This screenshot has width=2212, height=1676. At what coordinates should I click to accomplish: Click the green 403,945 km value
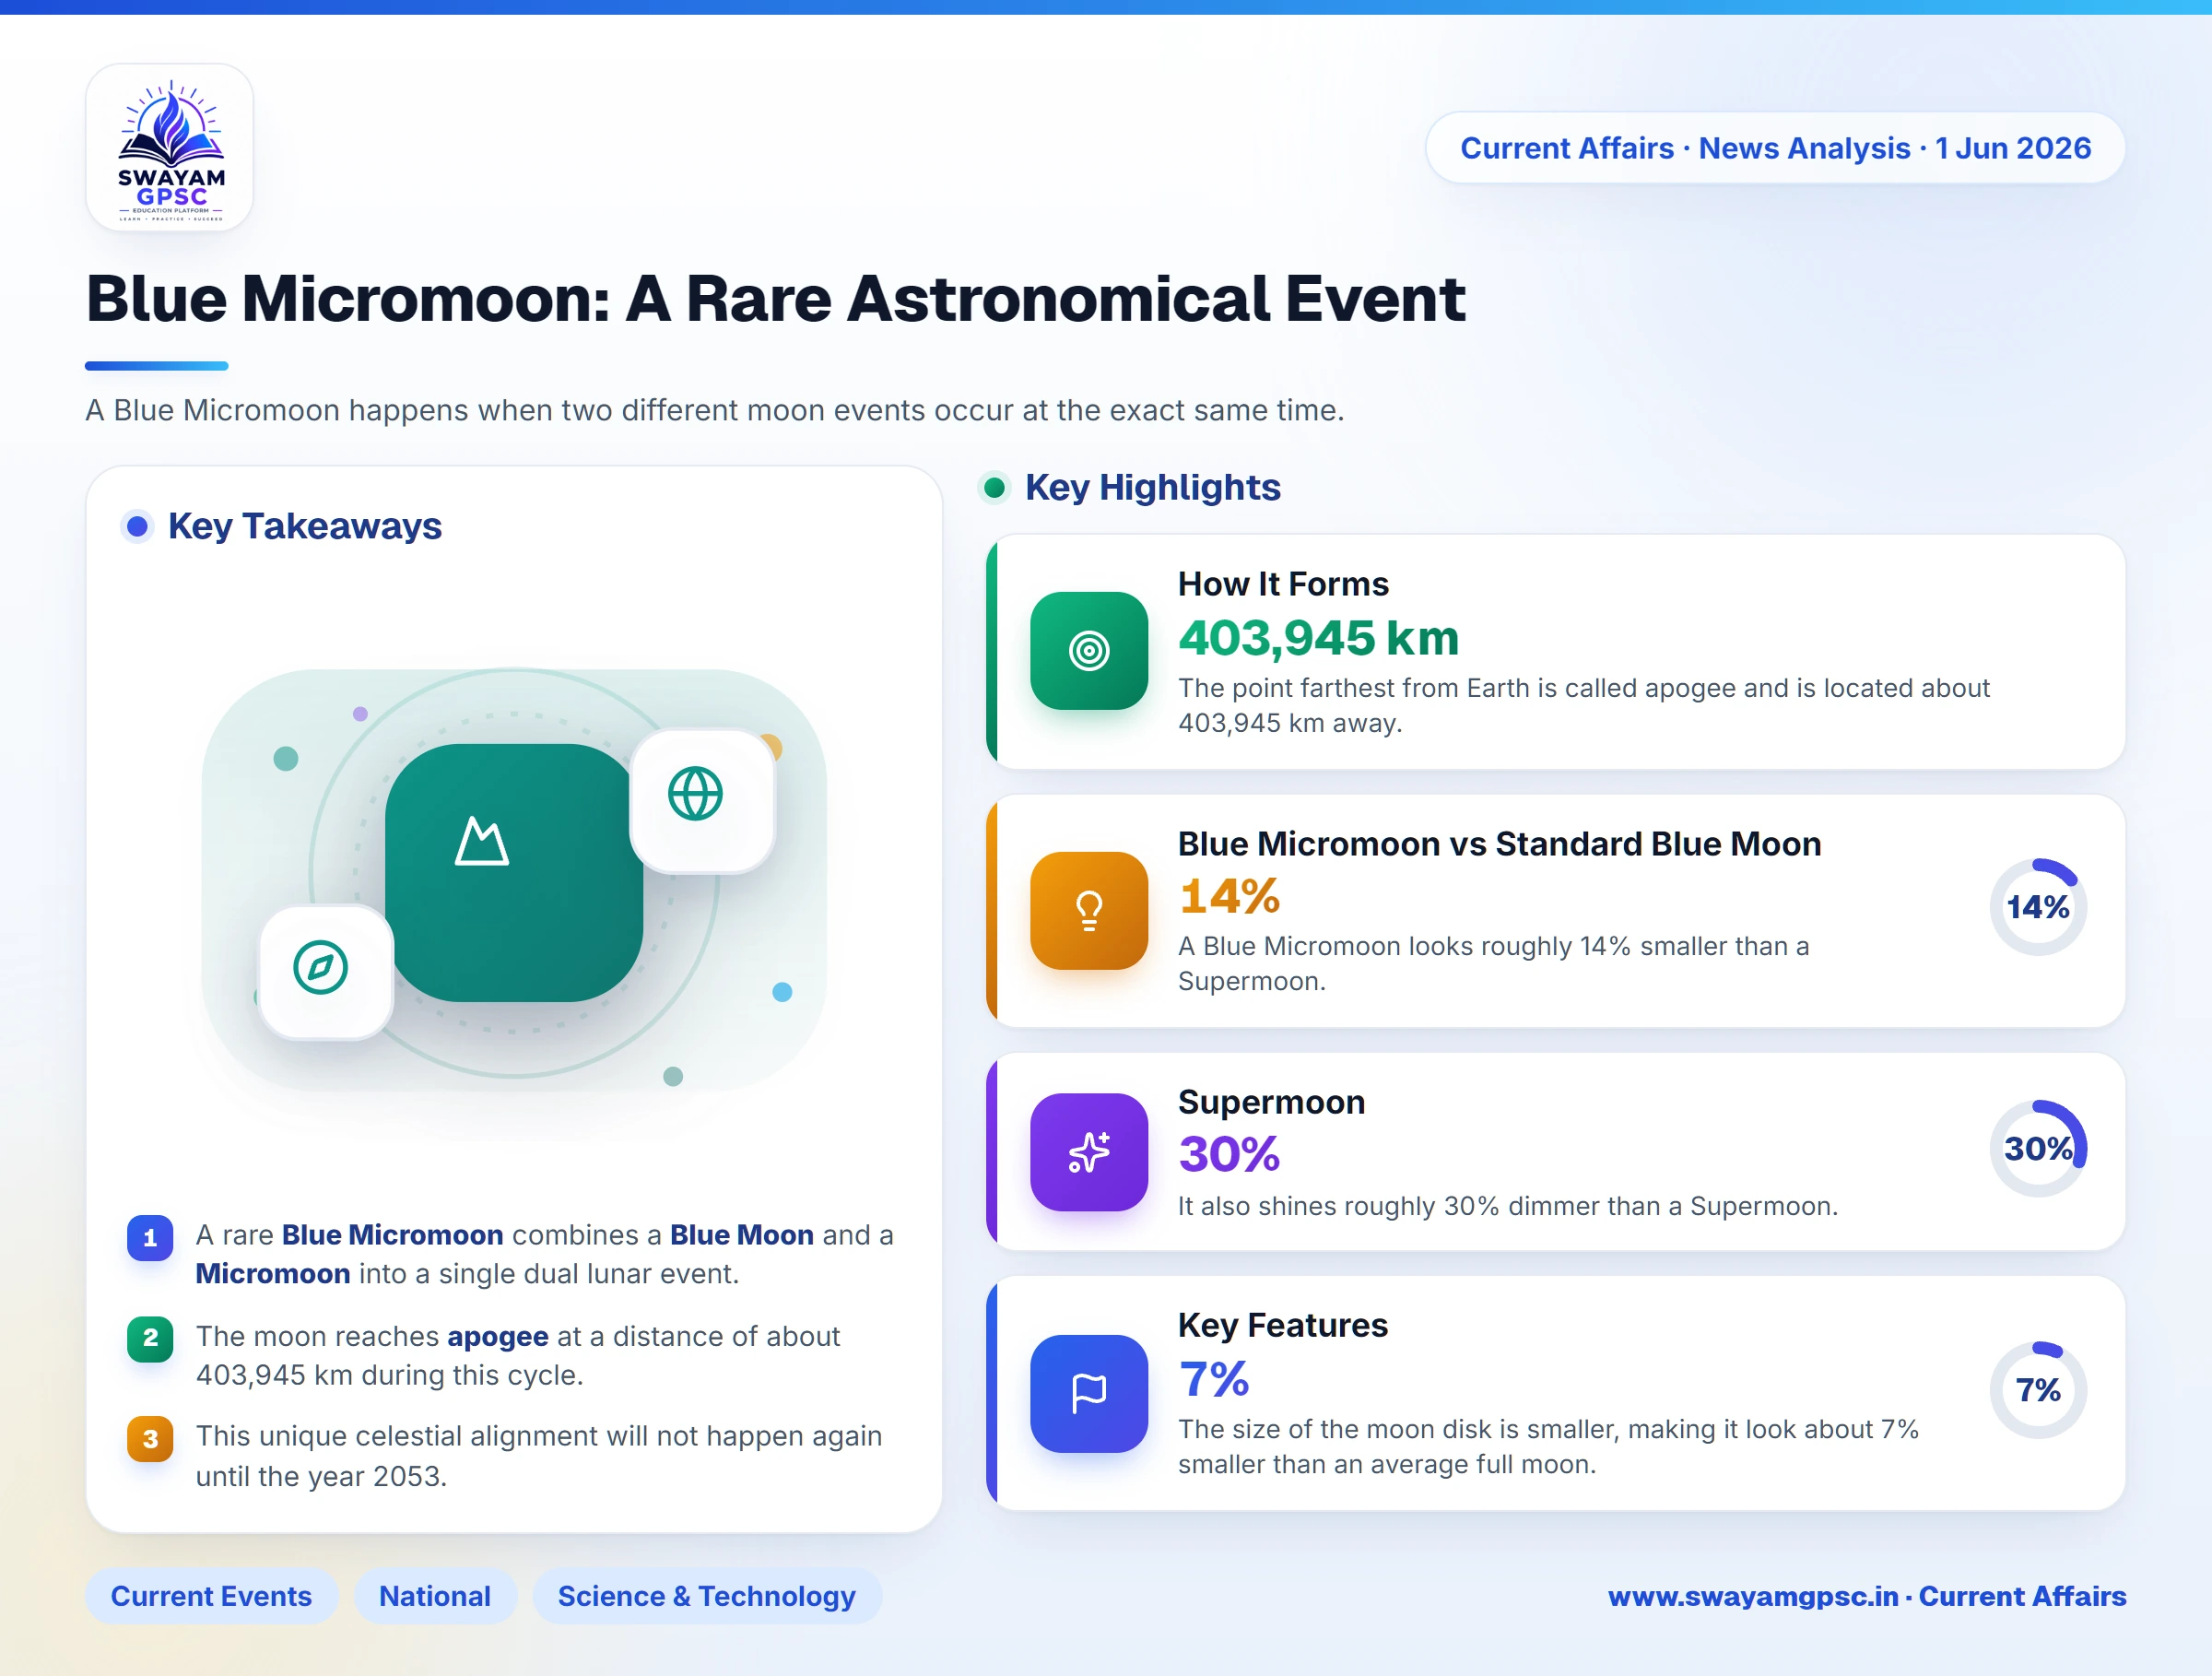coord(1319,638)
